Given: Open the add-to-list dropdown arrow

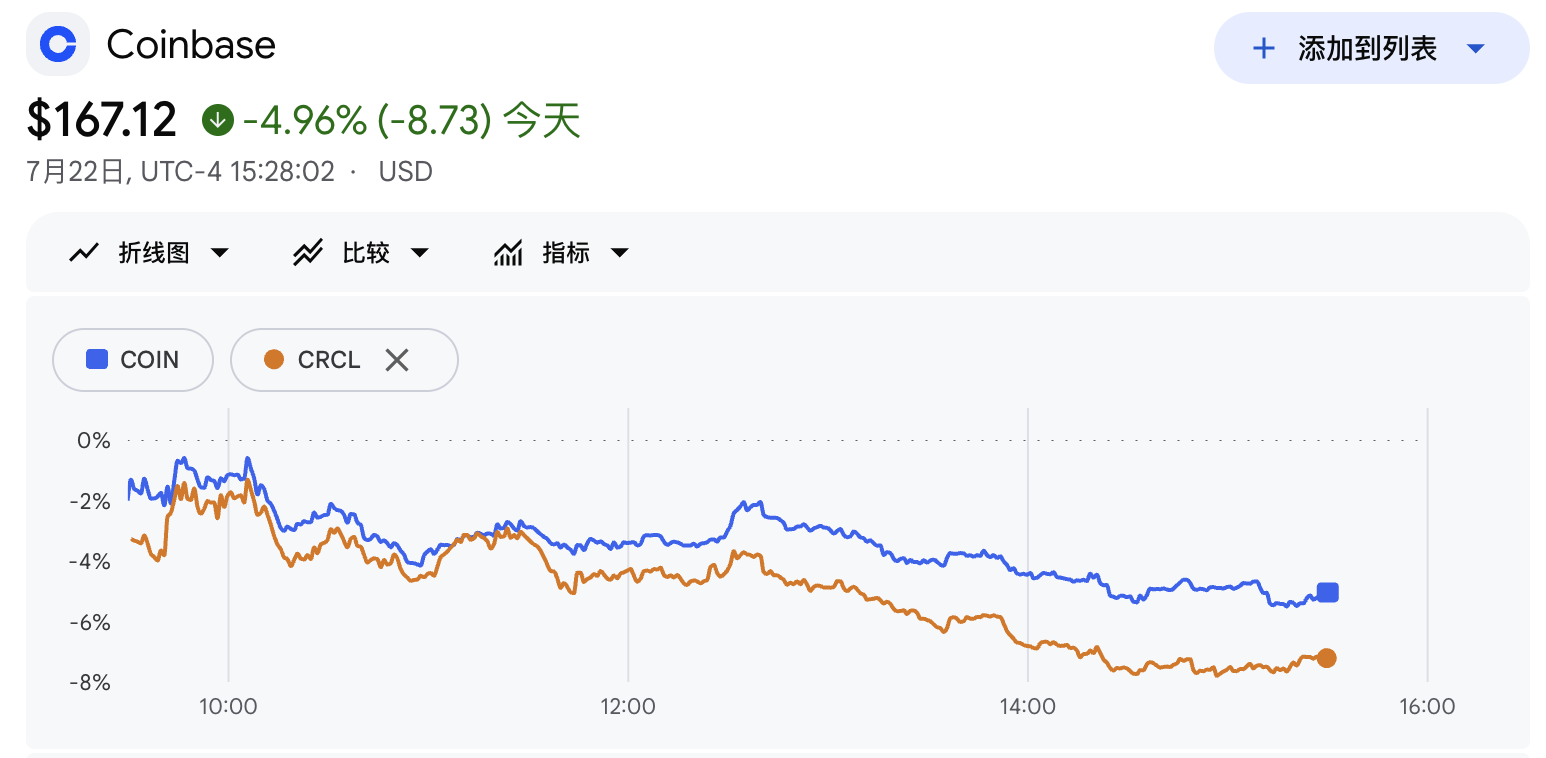Looking at the screenshot, I should click(x=1475, y=48).
